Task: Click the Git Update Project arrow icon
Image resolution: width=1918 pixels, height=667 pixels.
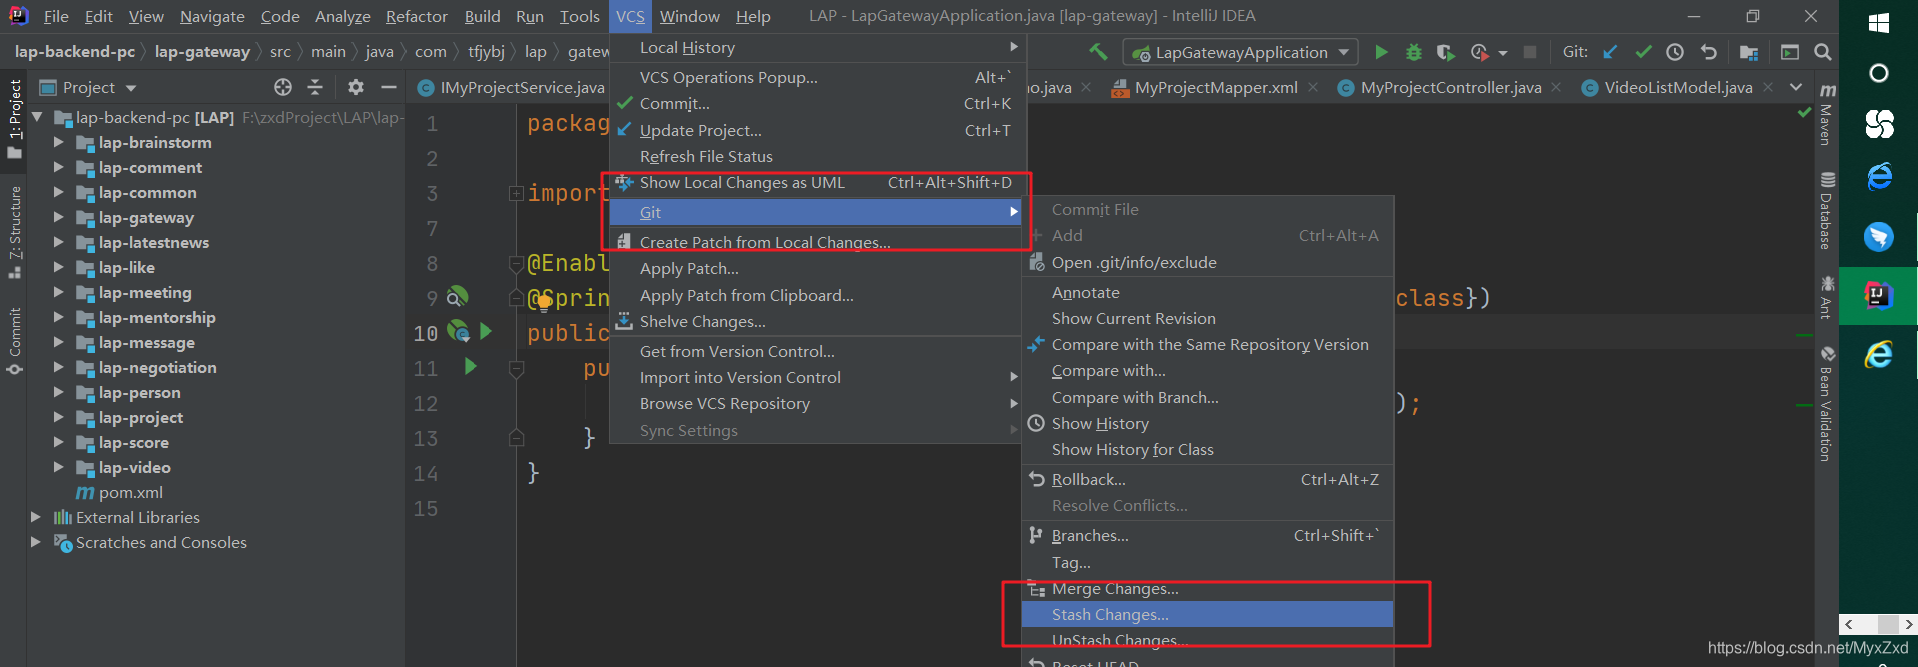Action: click(1610, 52)
